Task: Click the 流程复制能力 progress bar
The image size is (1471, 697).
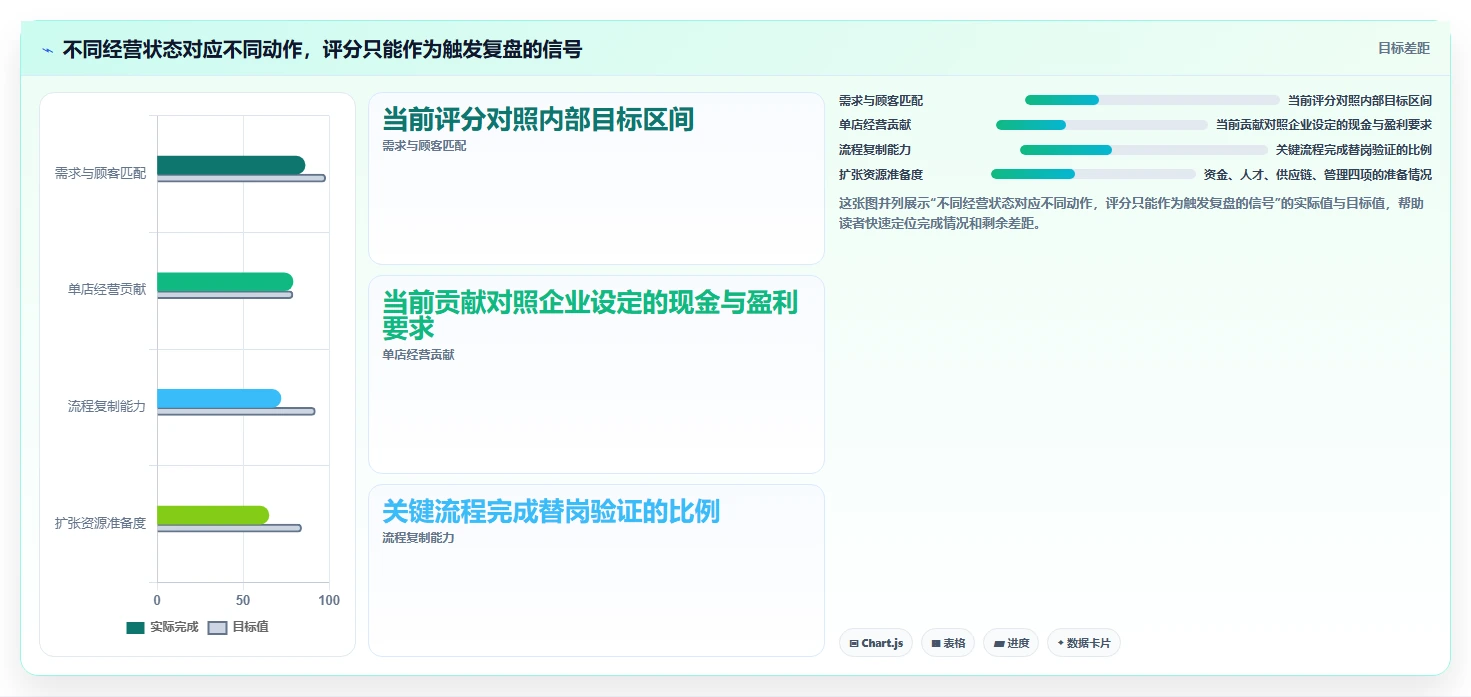Action: click(1144, 150)
